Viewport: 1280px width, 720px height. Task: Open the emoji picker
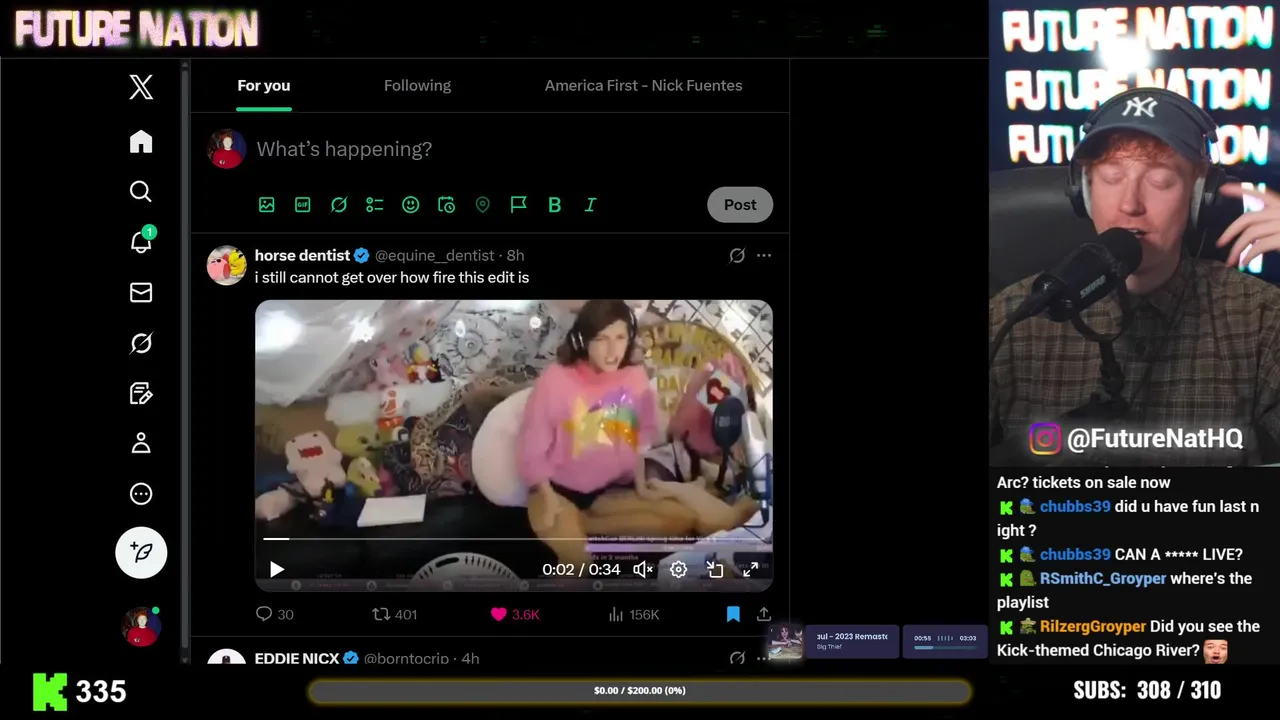click(410, 204)
